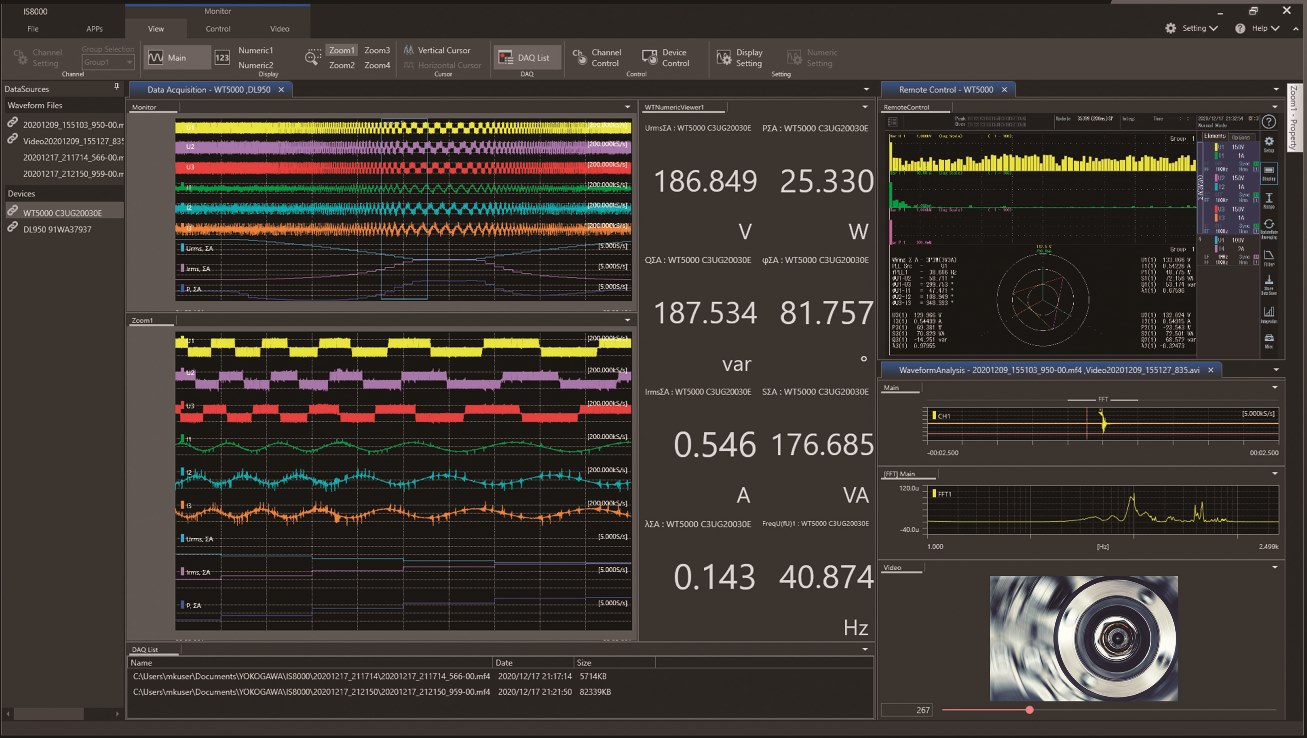
Task: Toggle the DAQ List button
Action: coord(527,58)
